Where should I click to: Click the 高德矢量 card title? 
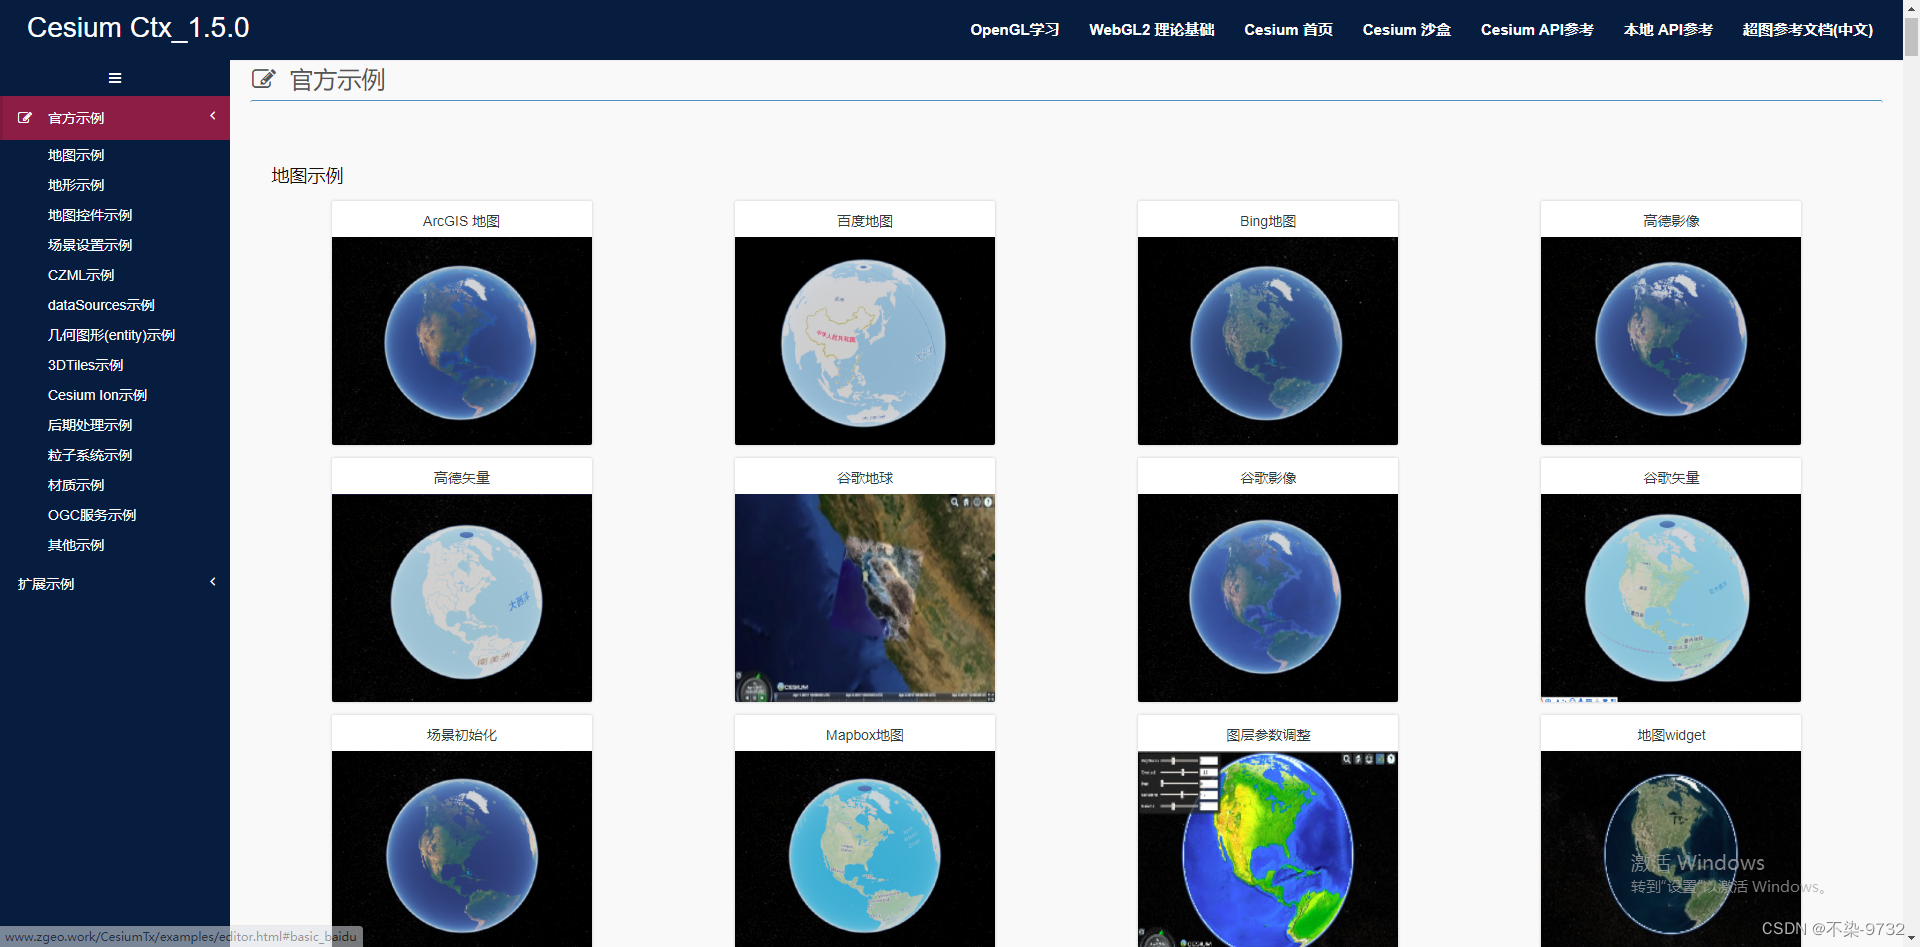[x=462, y=478]
